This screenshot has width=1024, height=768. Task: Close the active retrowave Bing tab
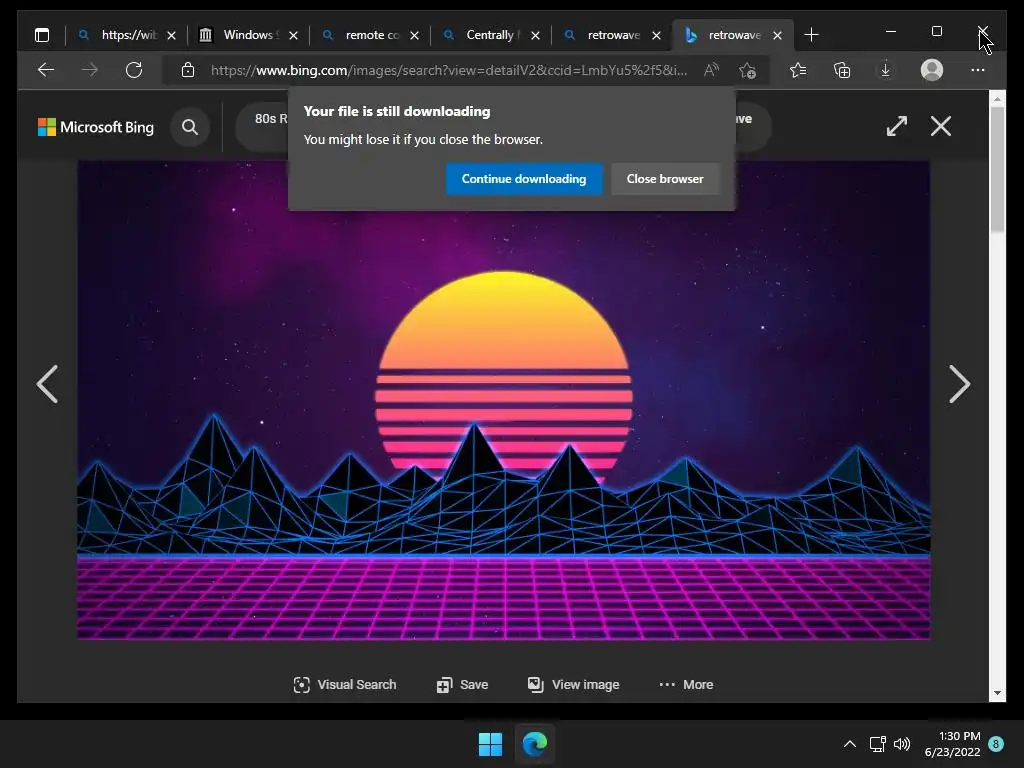(778, 35)
